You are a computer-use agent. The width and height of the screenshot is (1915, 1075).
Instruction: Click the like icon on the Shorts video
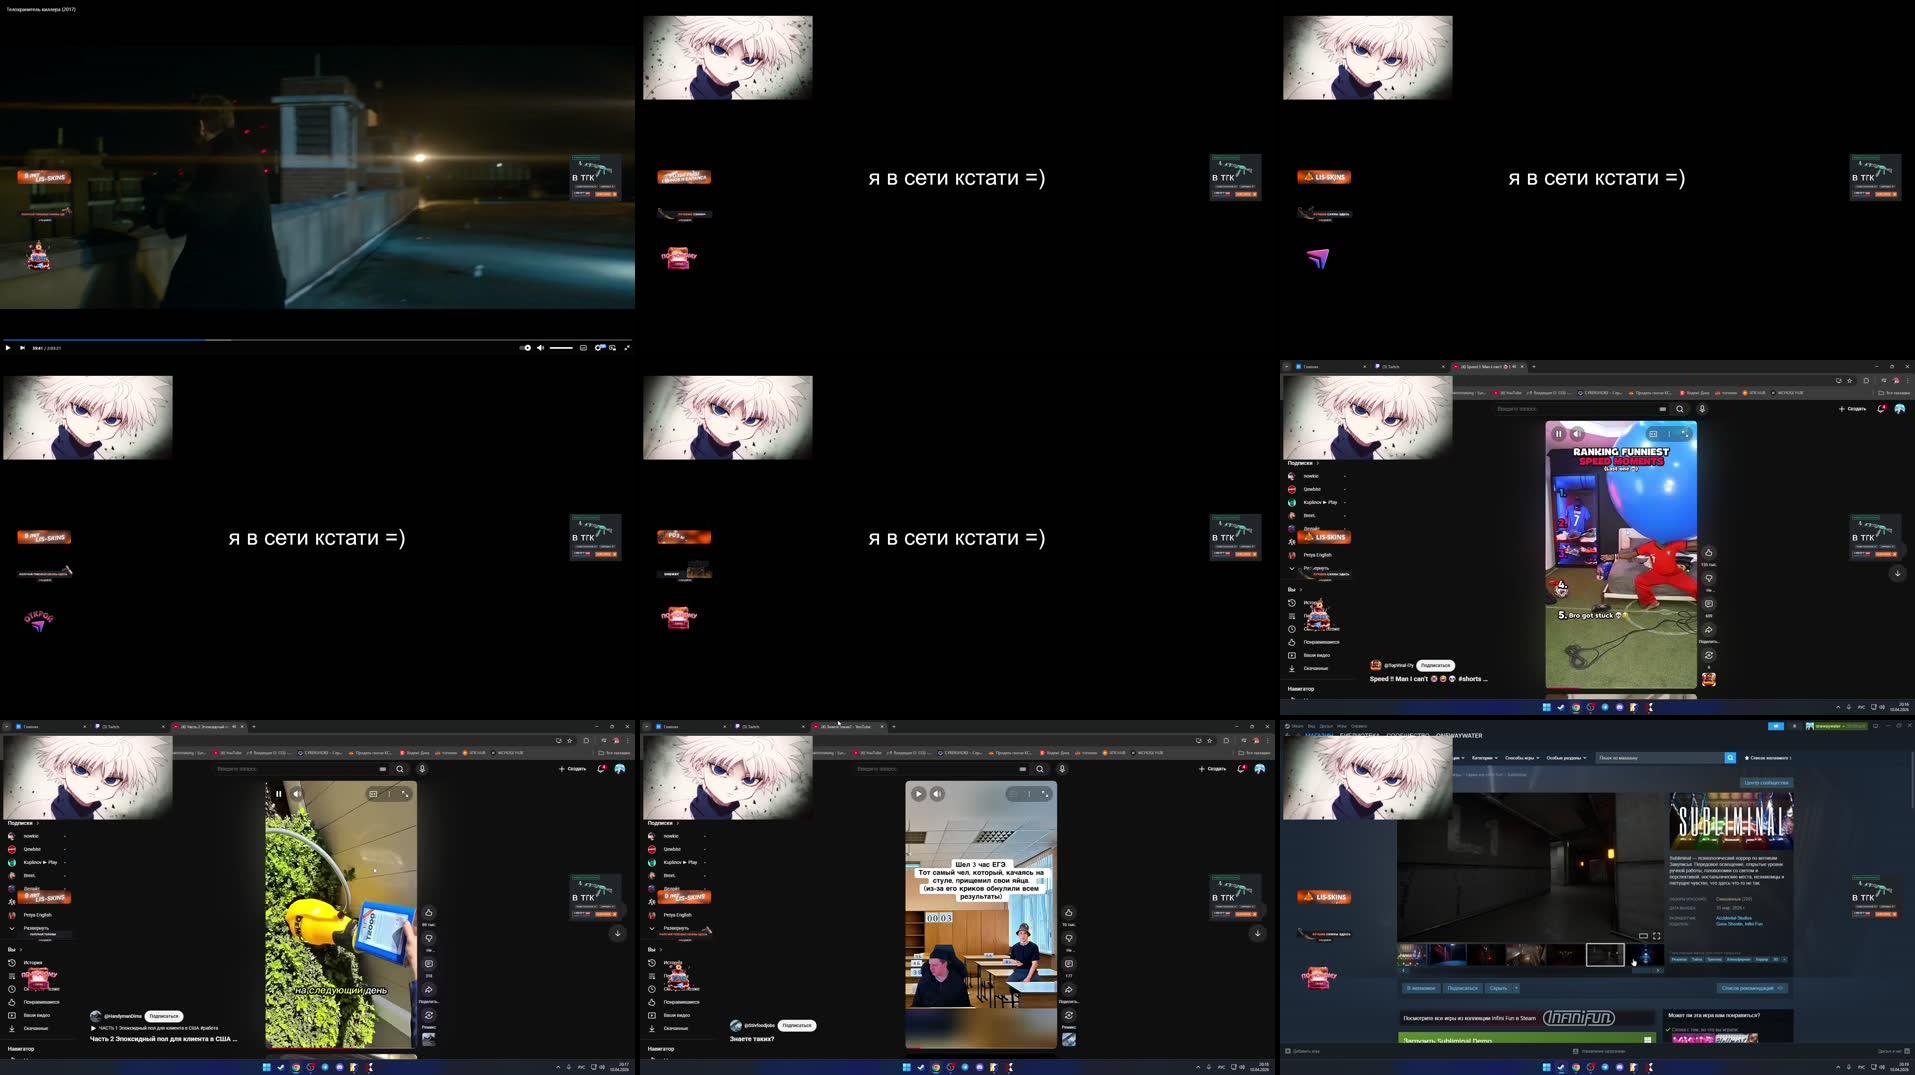[x=1708, y=552]
